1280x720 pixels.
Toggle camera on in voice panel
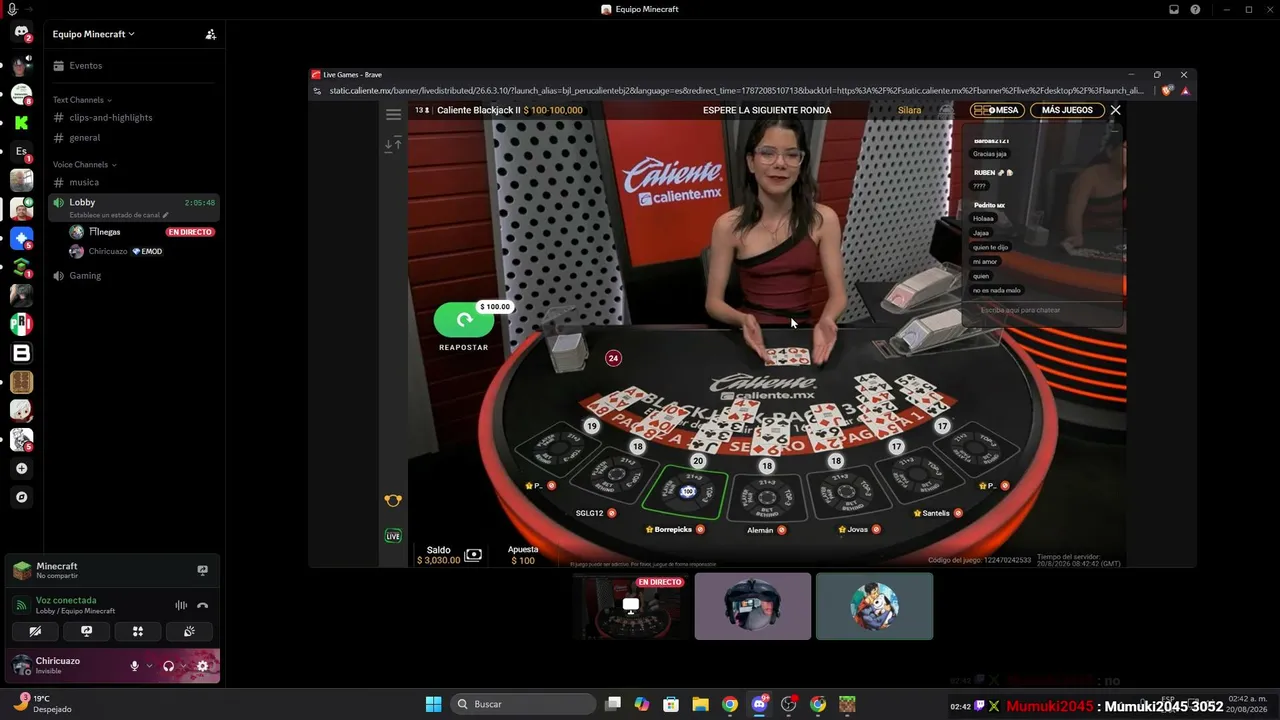(36, 631)
